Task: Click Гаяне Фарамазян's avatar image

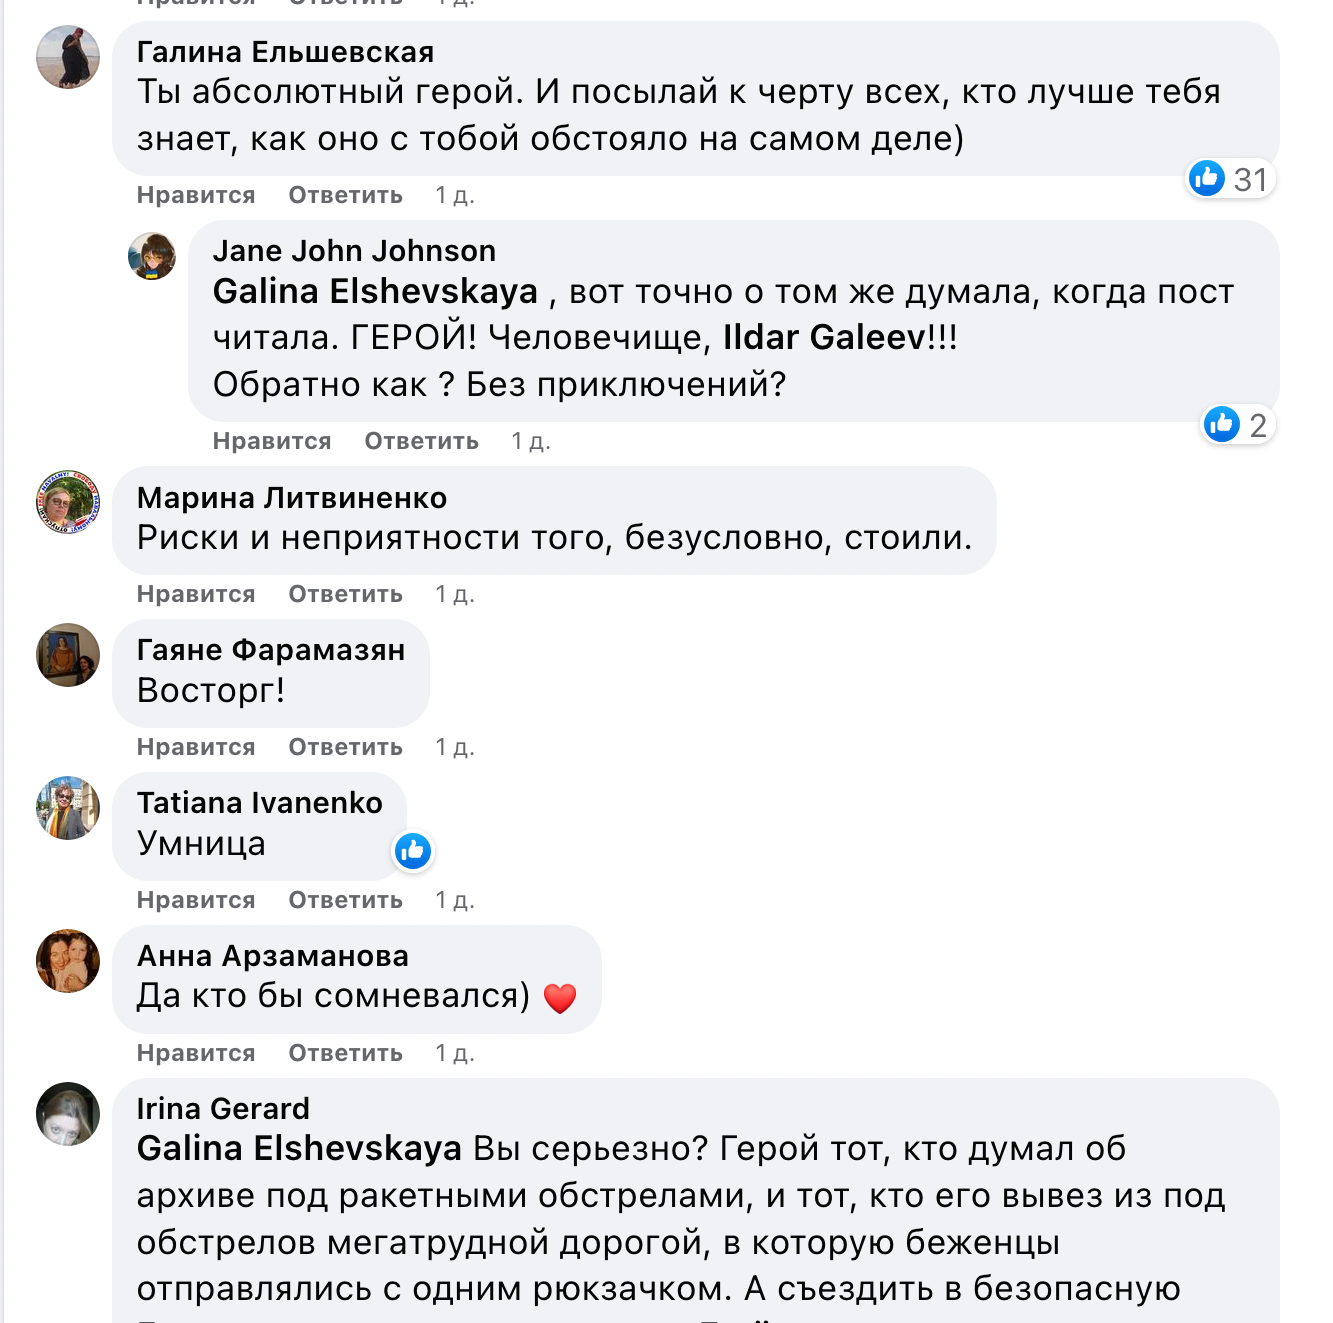Action: point(68,655)
